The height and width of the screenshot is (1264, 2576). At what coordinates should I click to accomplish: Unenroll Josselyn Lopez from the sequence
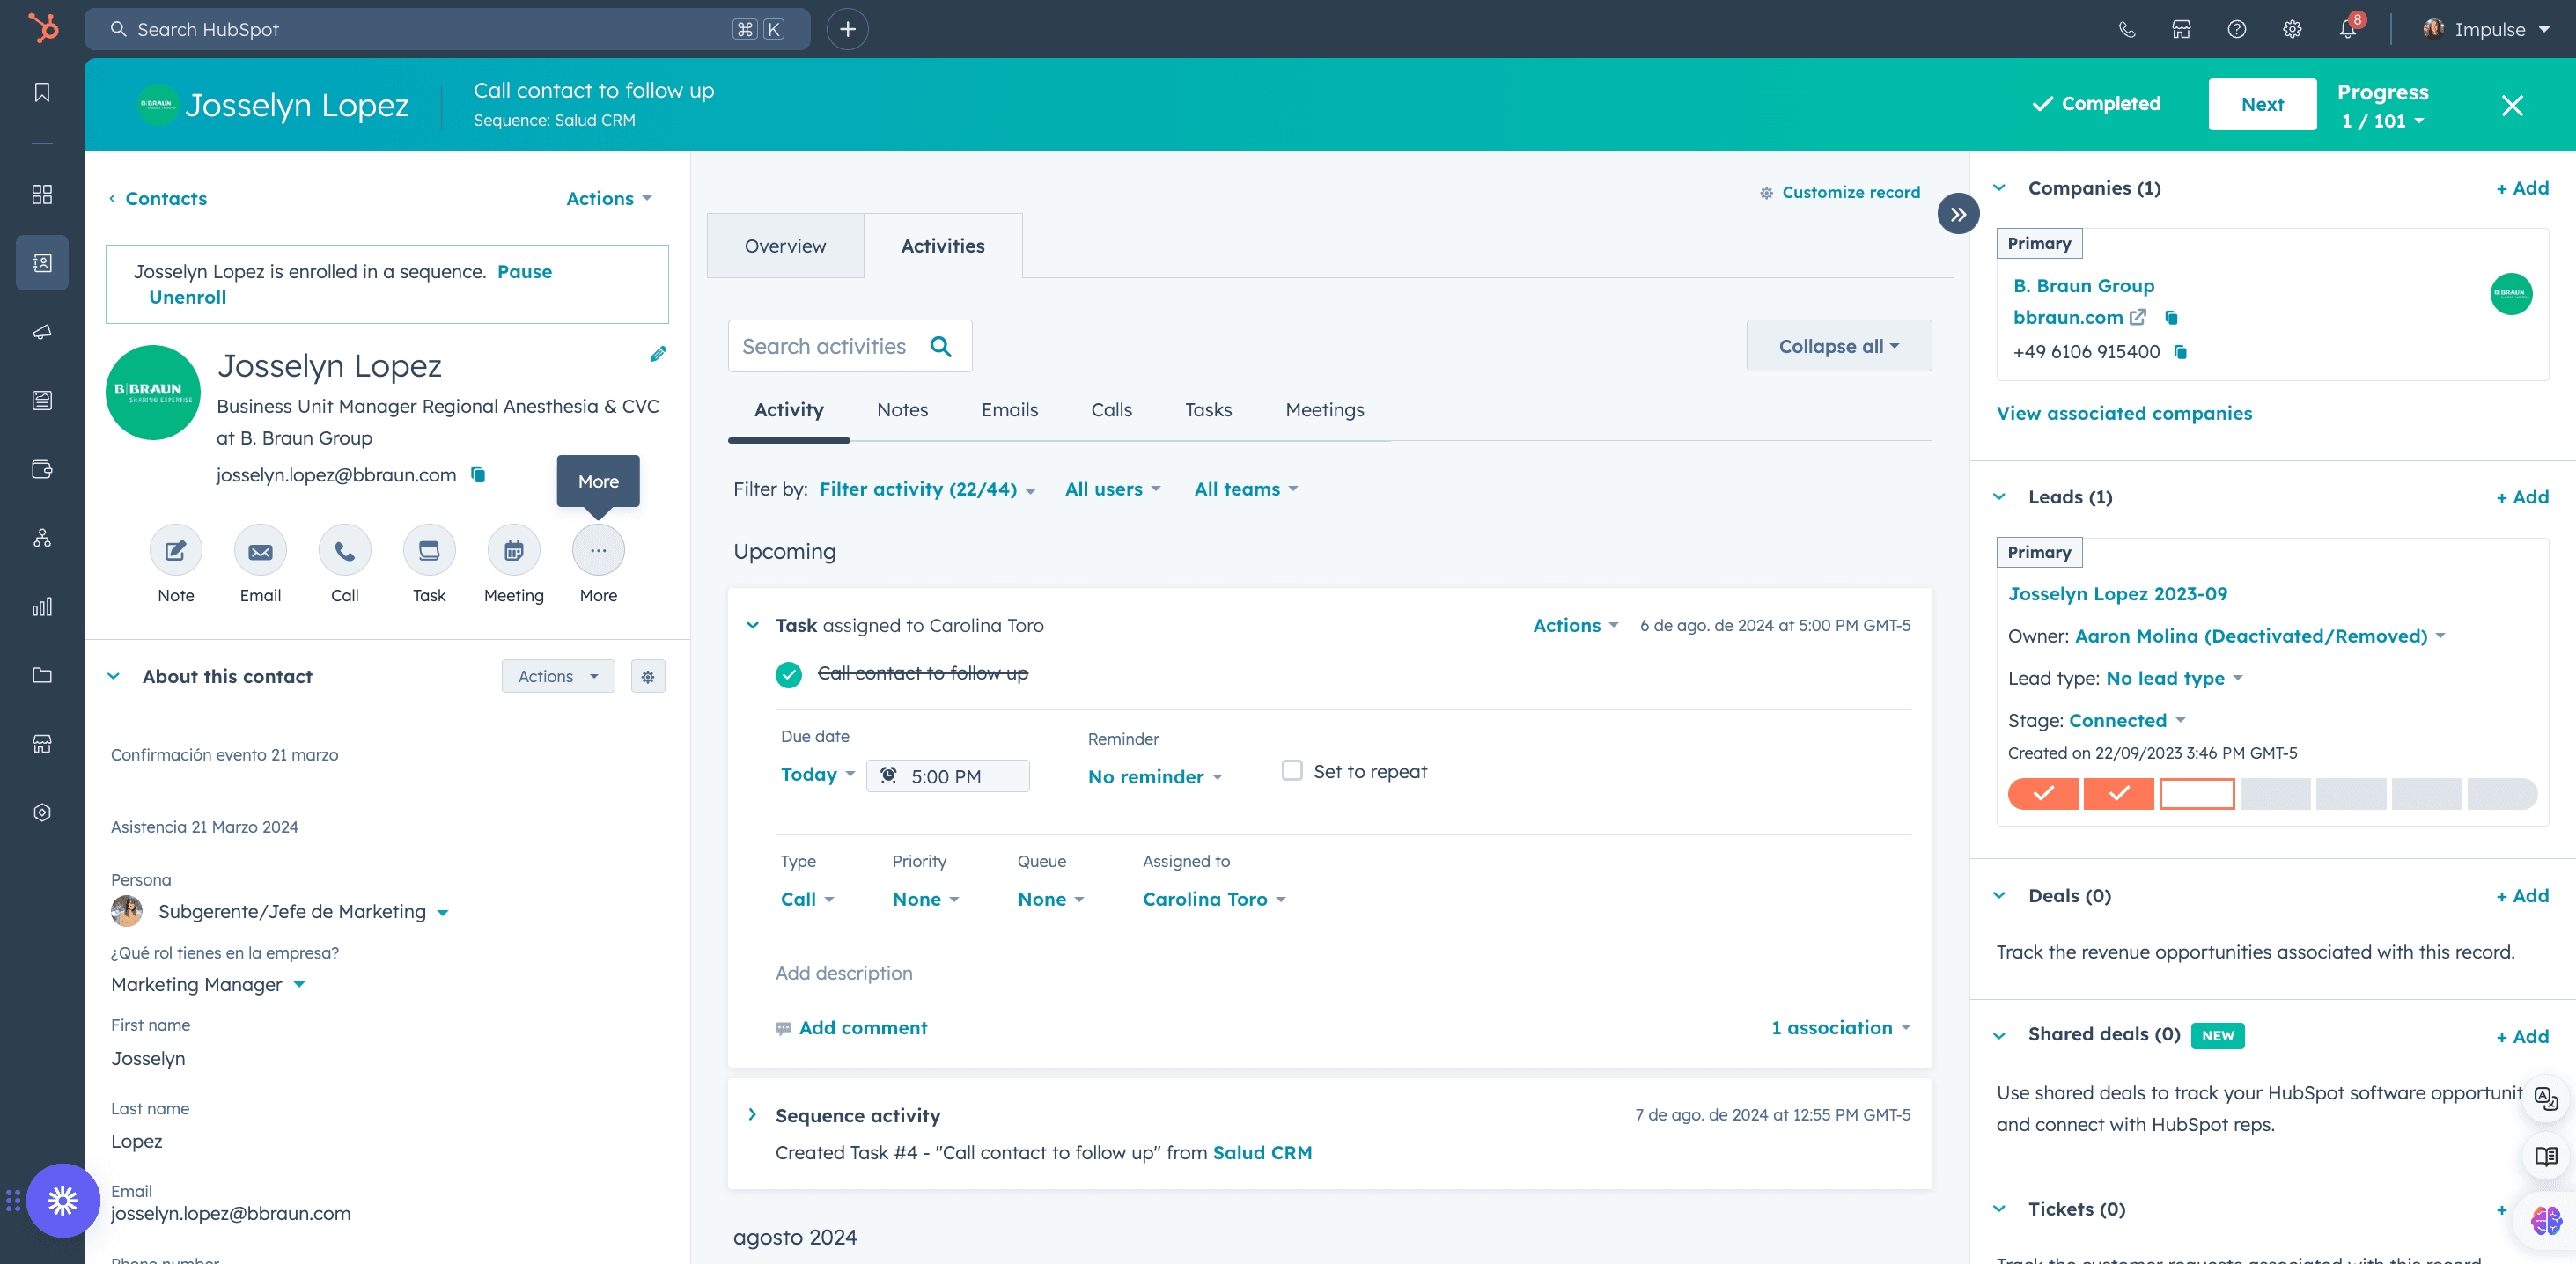coord(188,297)
